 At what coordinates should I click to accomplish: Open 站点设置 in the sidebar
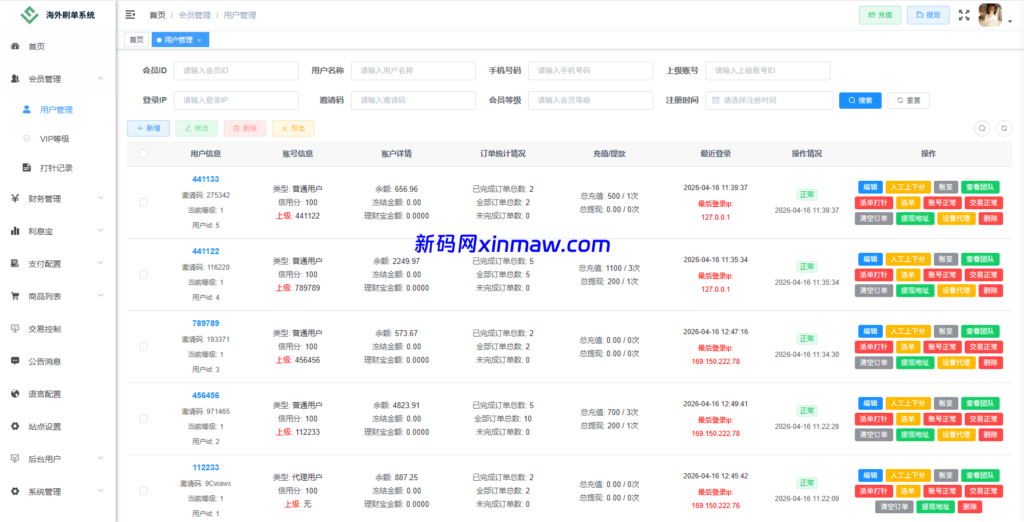(x=44, y=427)
